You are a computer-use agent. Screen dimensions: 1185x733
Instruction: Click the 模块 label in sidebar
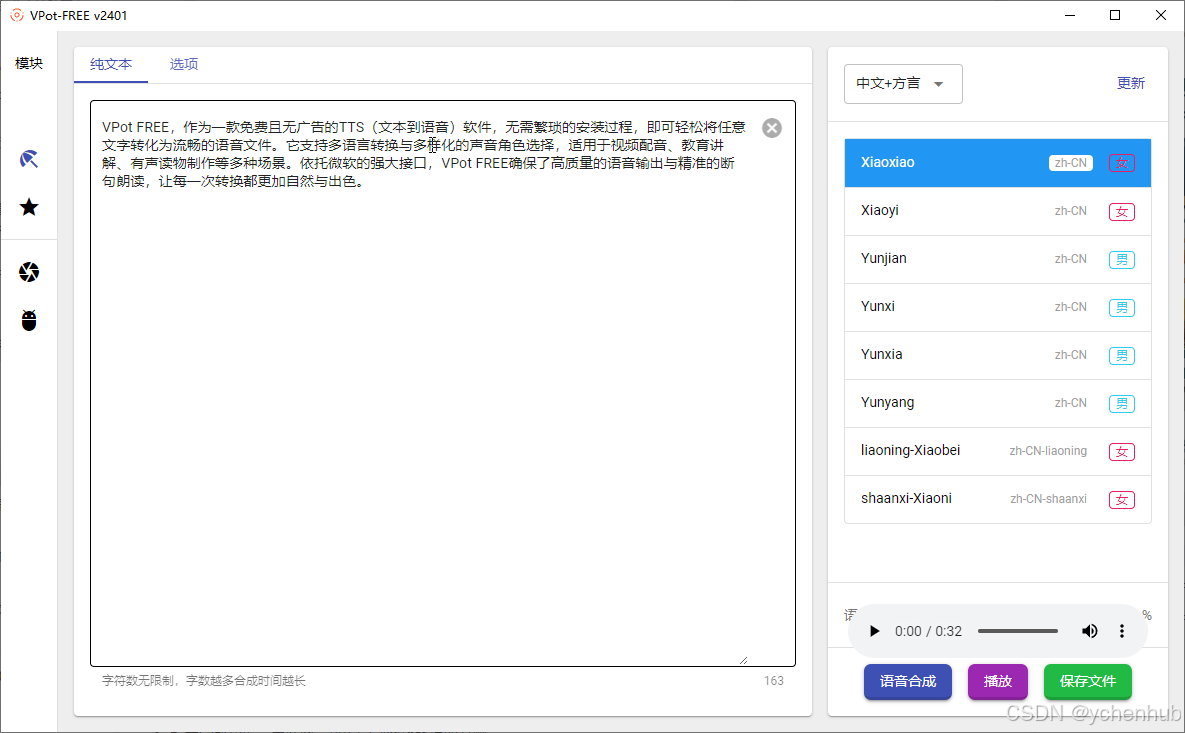point(29,63)
